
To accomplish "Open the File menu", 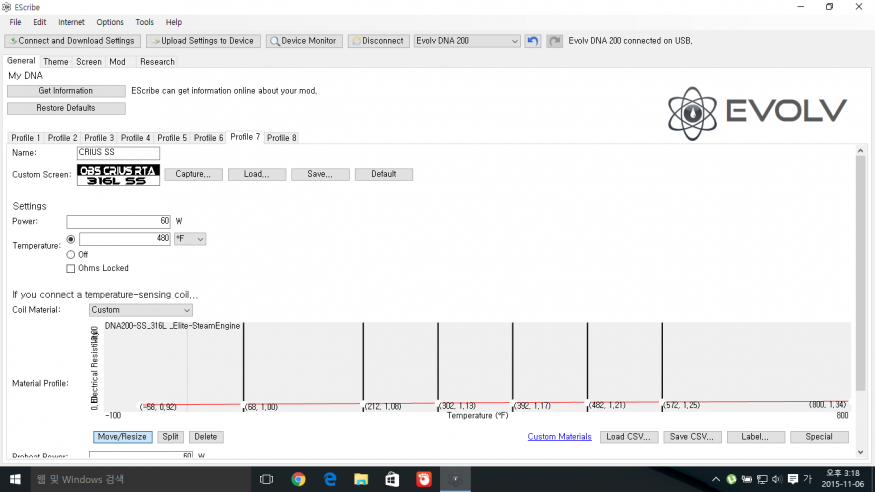I will [x=15, y=22].
